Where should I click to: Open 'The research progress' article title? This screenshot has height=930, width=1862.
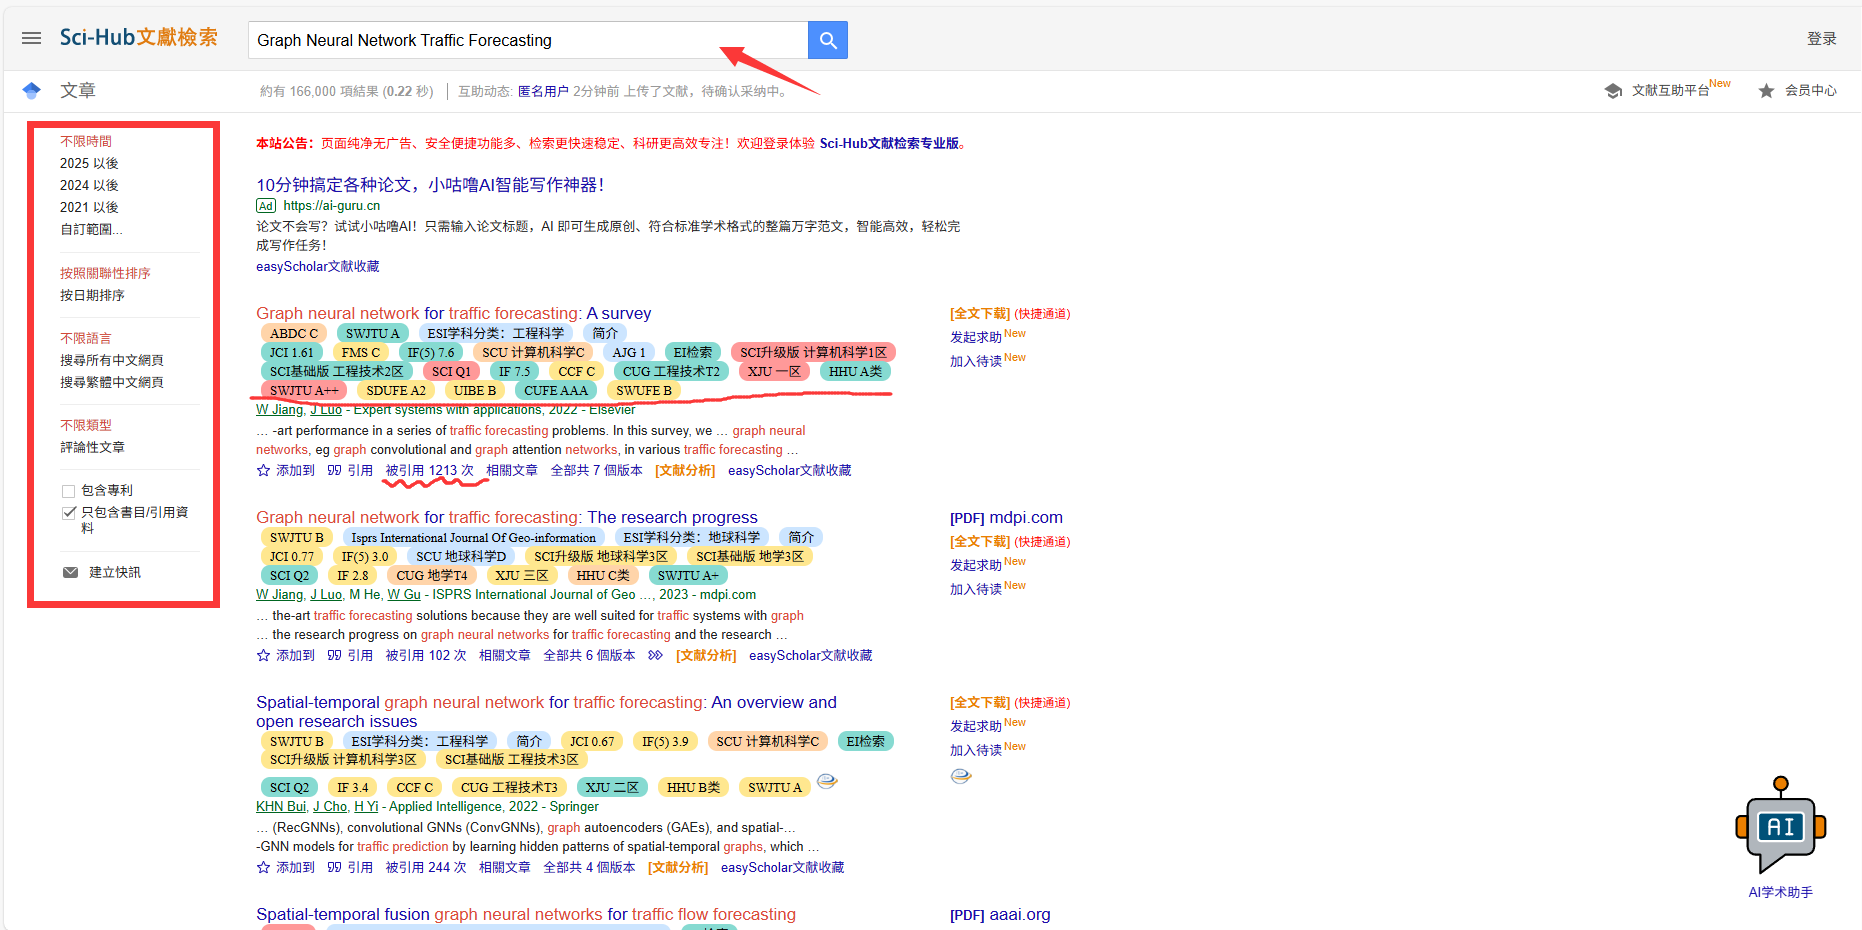click(506, 517)
